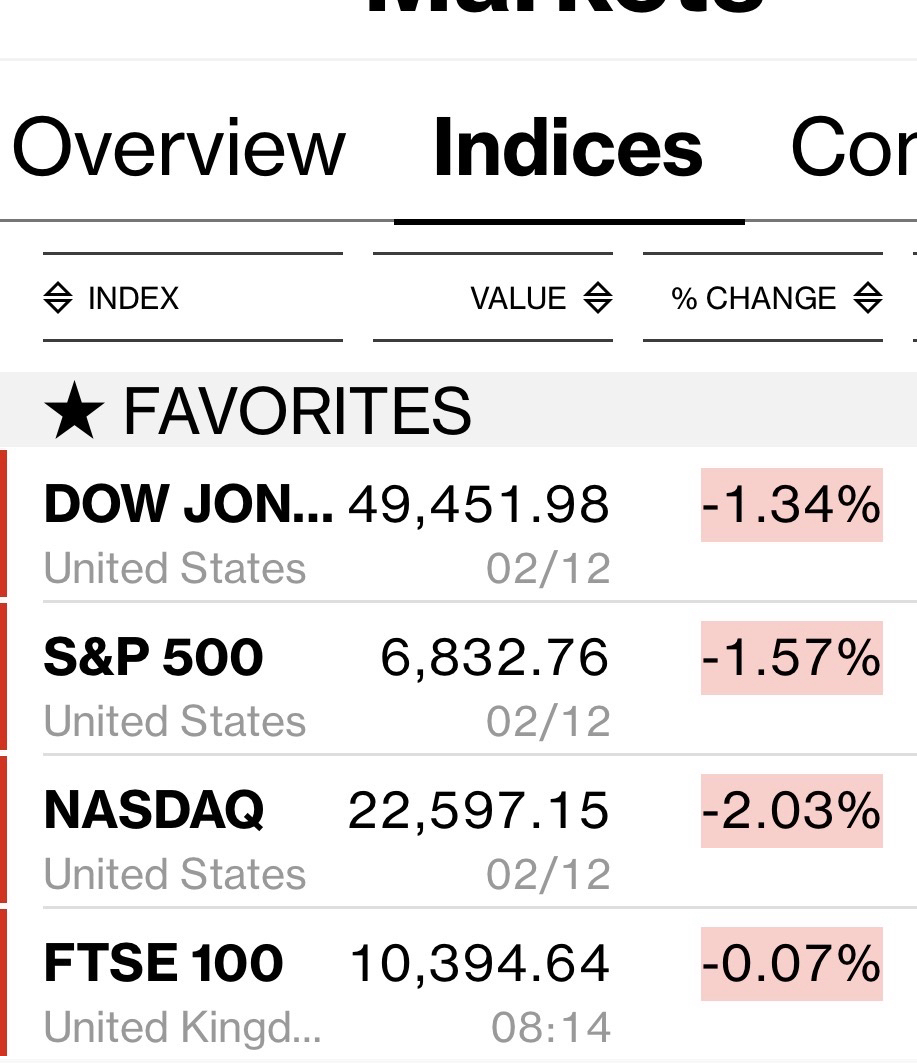This screenshot has width=917, height=1063.
Task: Click the sort arrows beside VALUE
Action: [x=597, y=298]
